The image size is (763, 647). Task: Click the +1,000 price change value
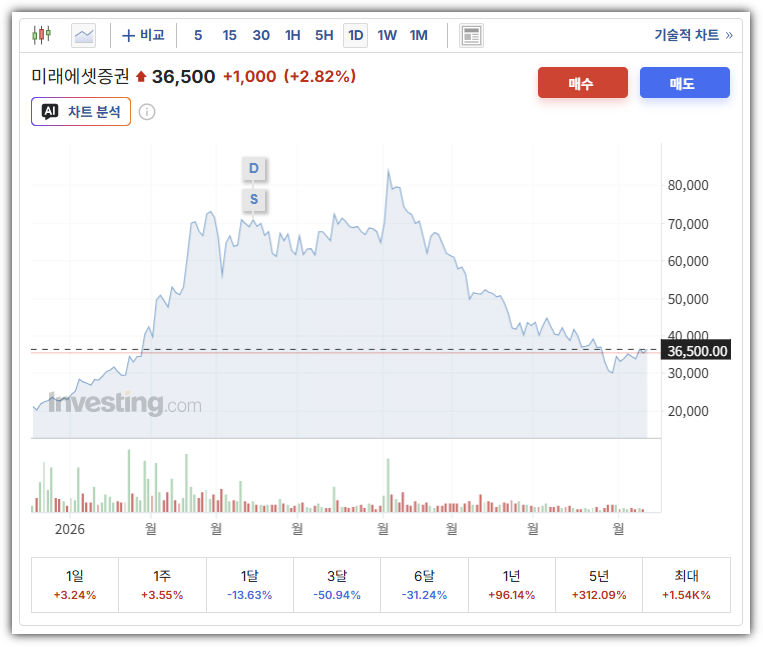pos(250,76)
